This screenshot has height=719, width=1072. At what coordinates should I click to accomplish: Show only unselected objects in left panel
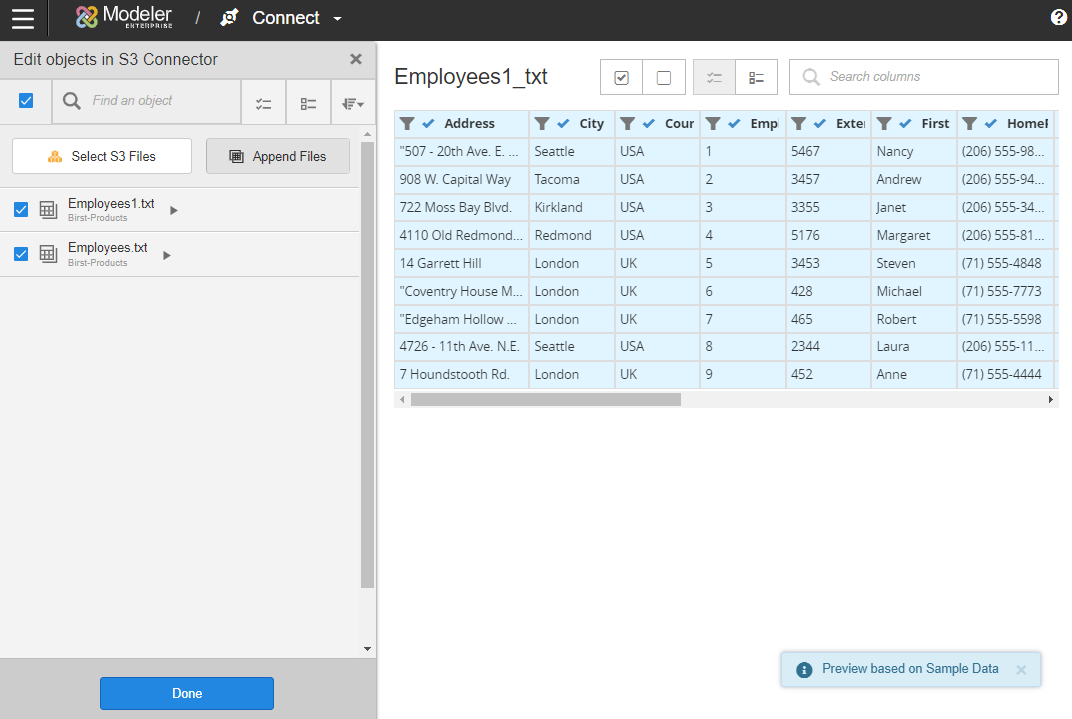point(309,103)
